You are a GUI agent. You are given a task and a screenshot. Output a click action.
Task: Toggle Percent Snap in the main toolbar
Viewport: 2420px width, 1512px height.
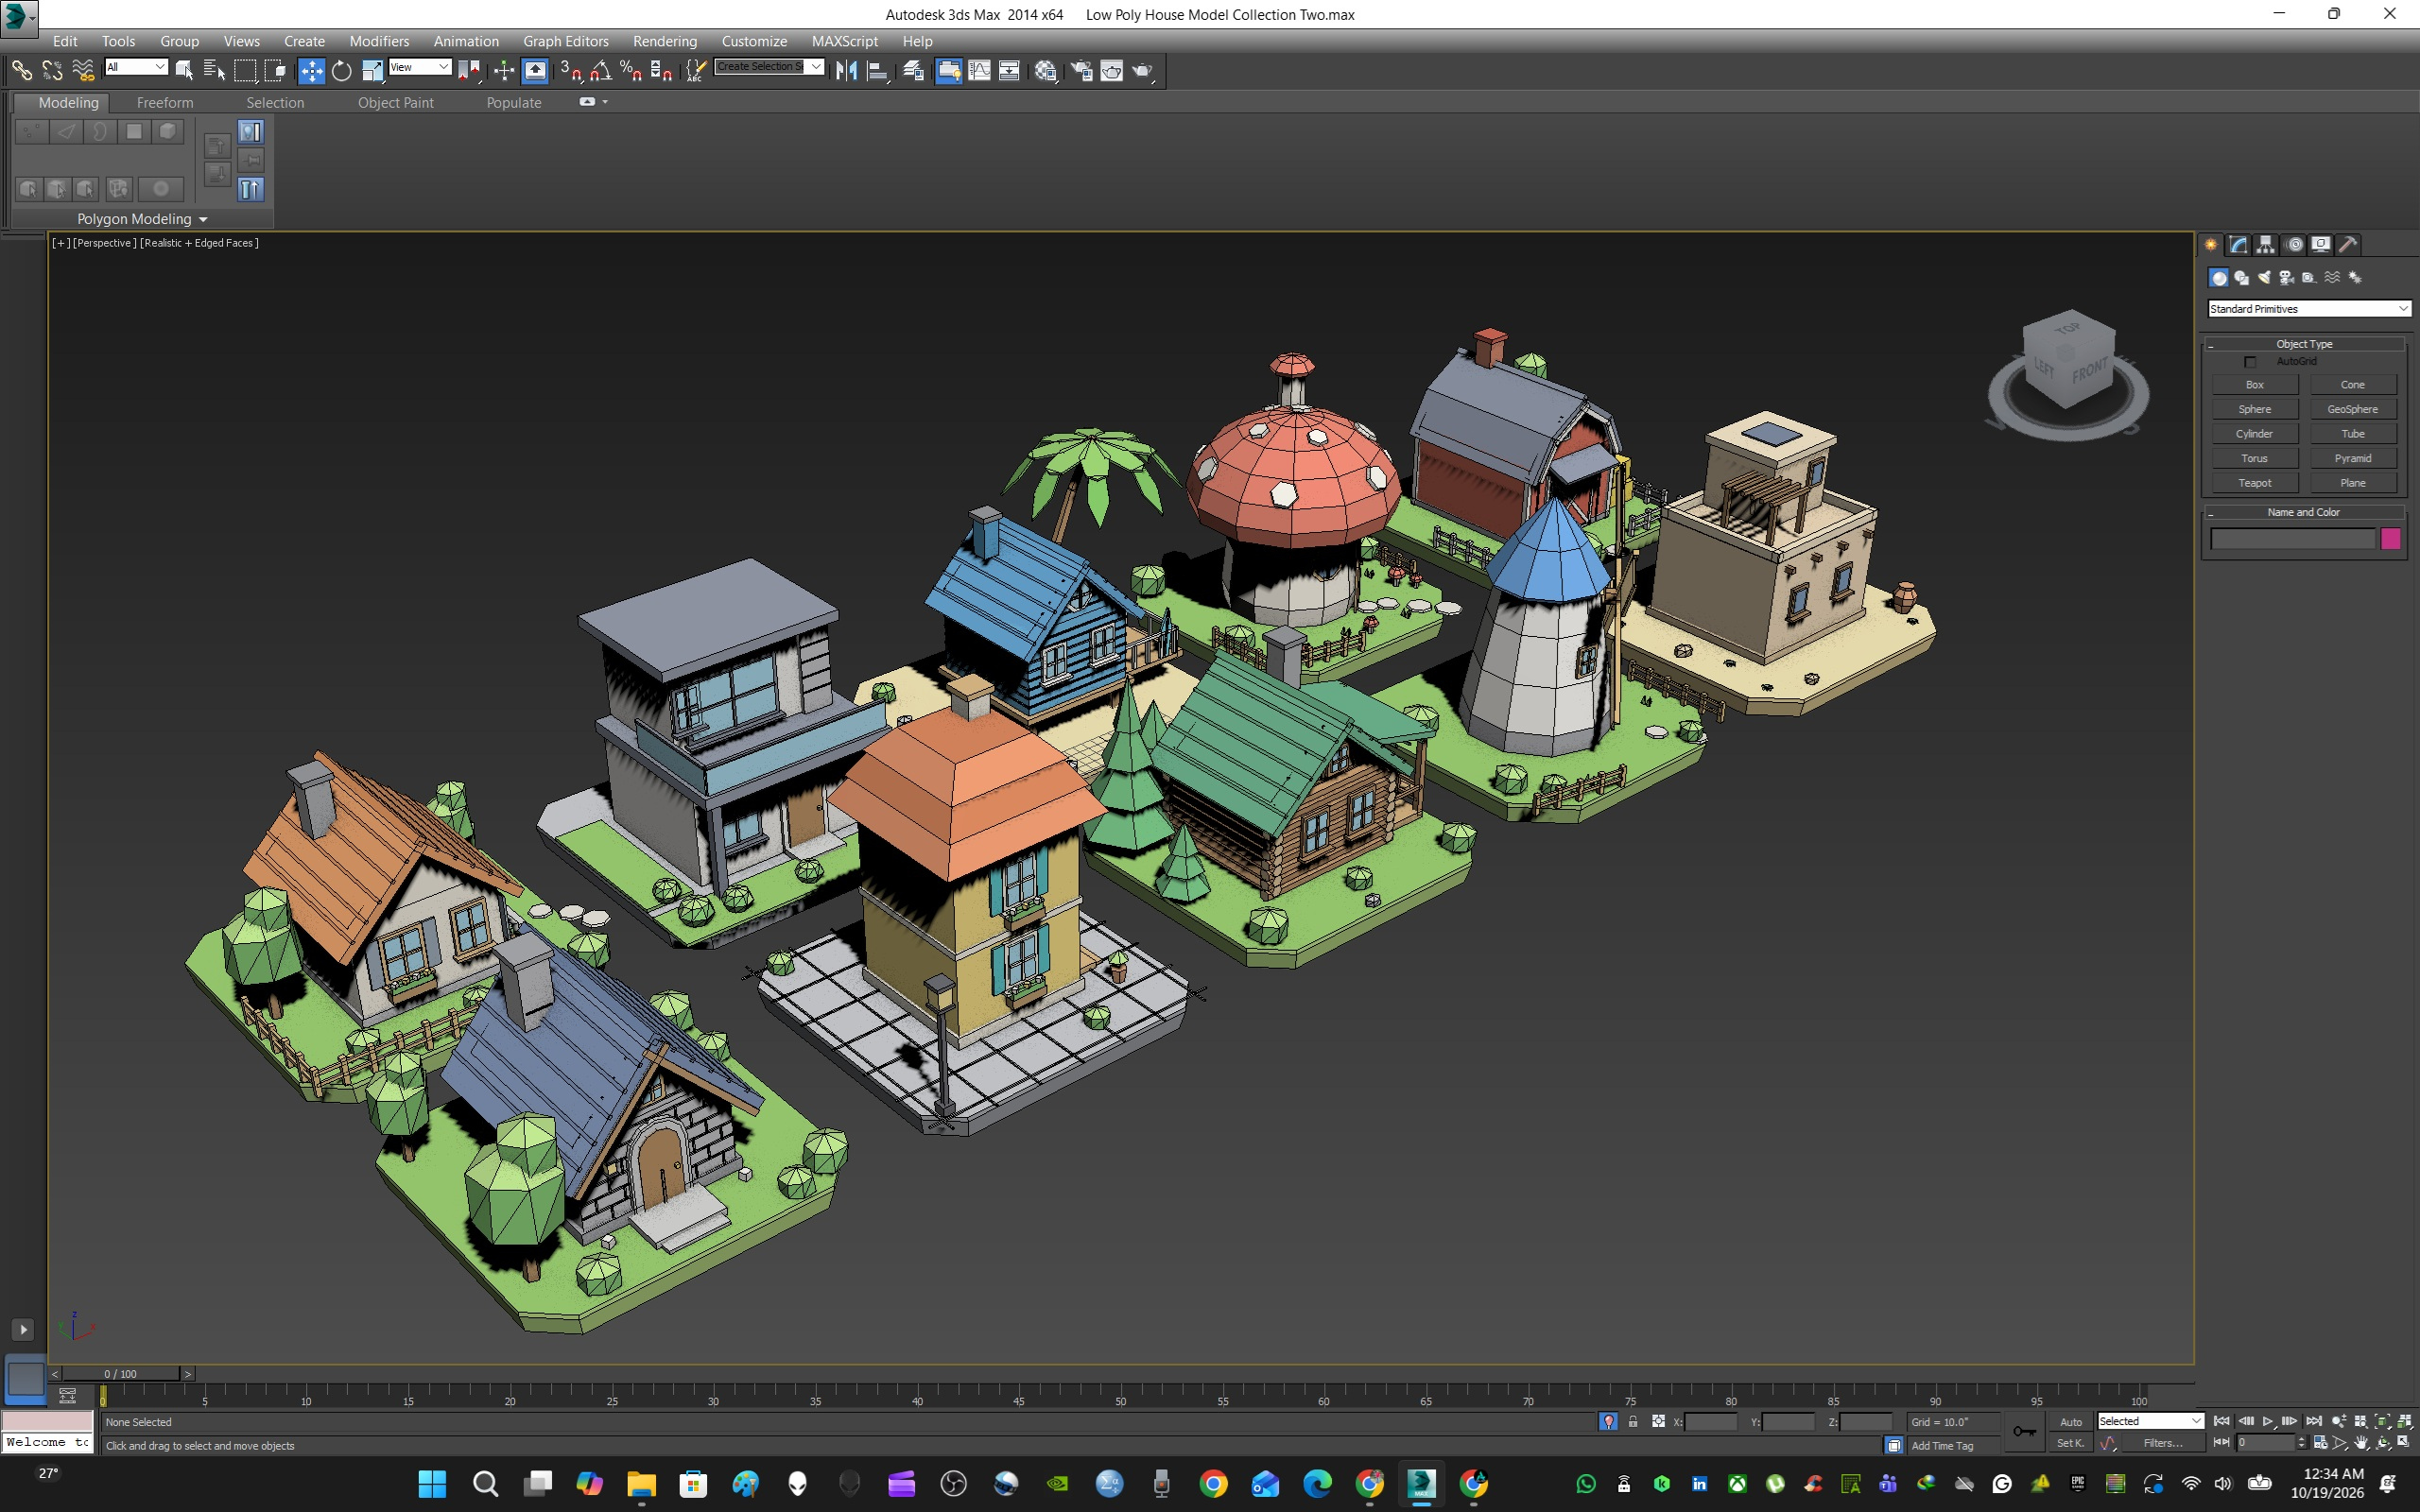point(631,70)
